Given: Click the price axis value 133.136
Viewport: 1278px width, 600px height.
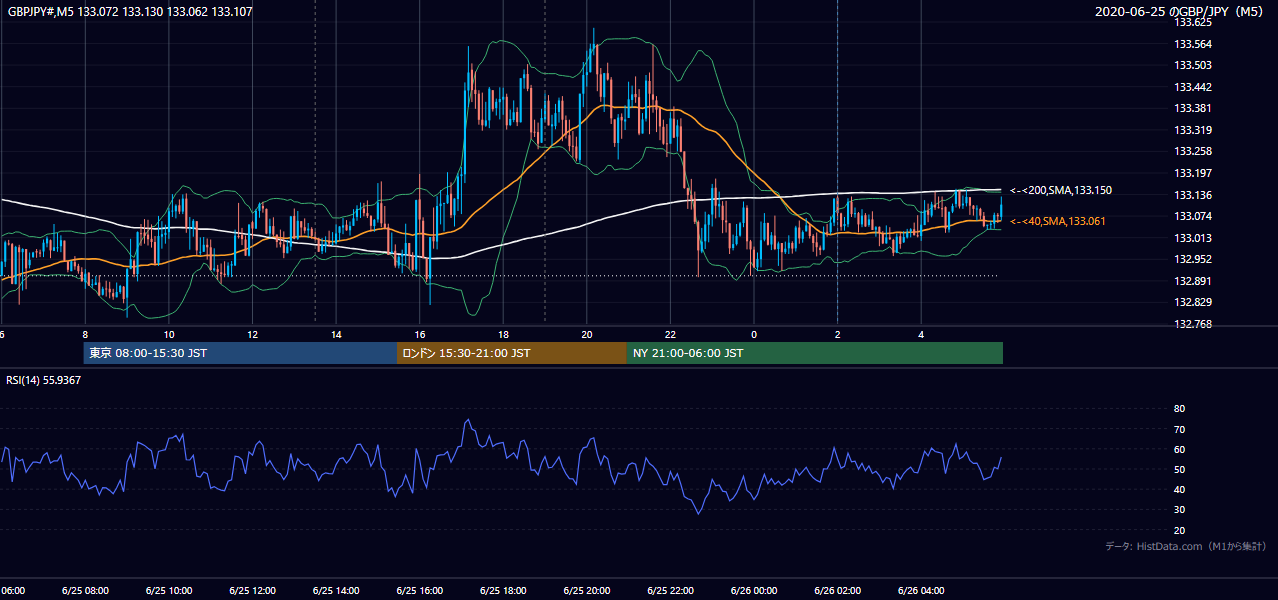Looking at the screenshot, I should 1193,195.
